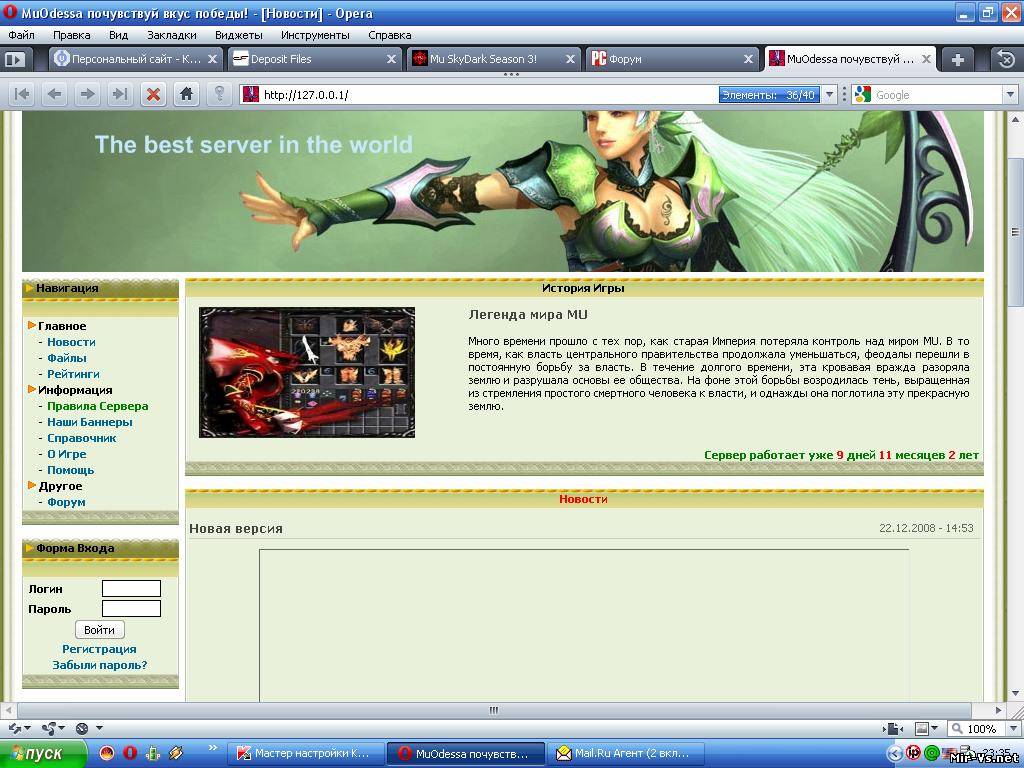Focus the Пароль input field
The height and width of the screenshot is (768, 1024).
(131, 609)
